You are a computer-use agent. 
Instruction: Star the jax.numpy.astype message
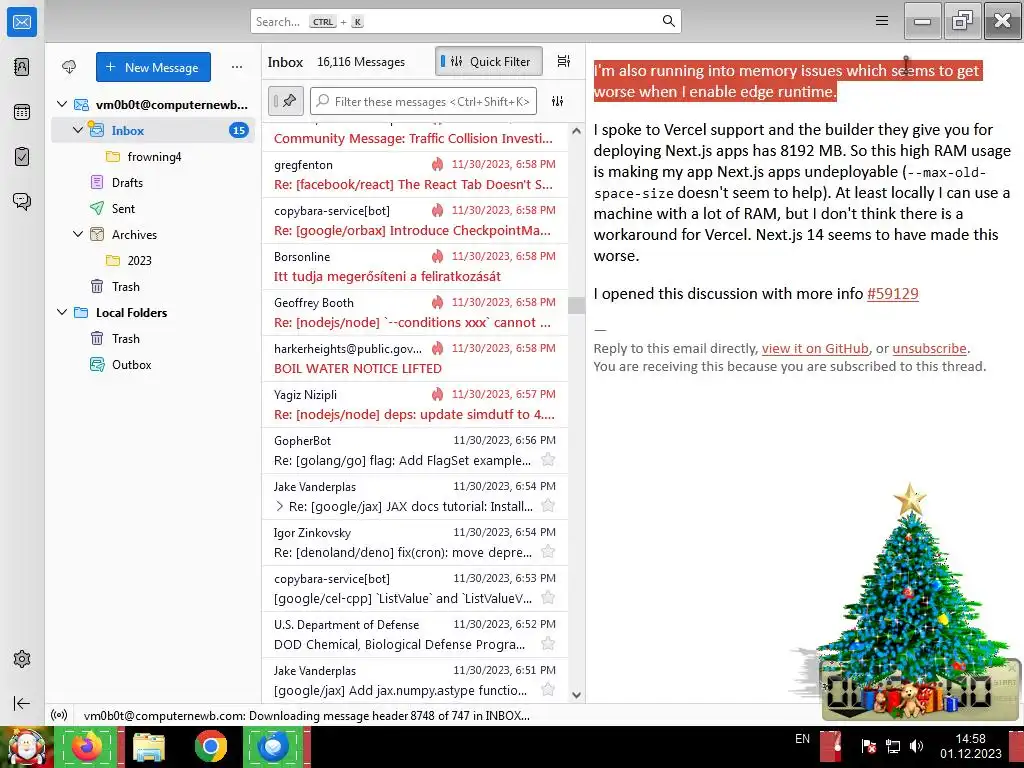(x=549, y=690)
